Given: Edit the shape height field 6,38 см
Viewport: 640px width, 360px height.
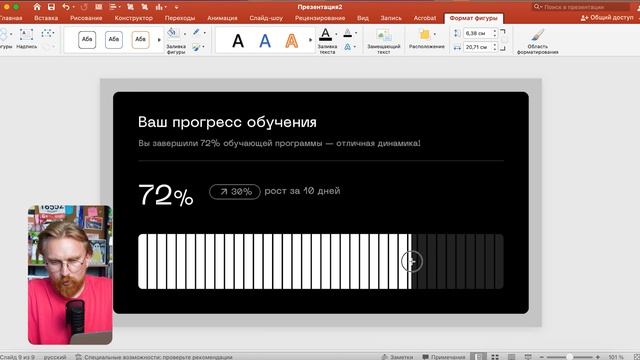Looking at the screenshot, I should pyautogui.click(x=478, y=33).
